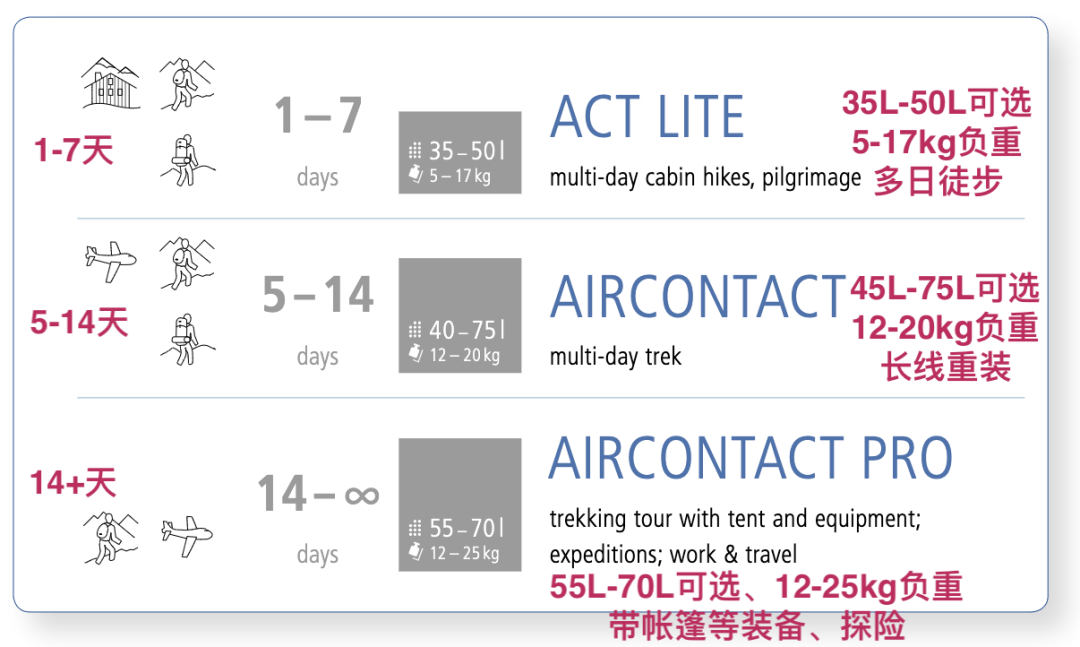The width and height of the screenshot is (1080, 647).
Task: Click the backpacker icon right of the 5-14天 label
Action: tap(183, 339)
